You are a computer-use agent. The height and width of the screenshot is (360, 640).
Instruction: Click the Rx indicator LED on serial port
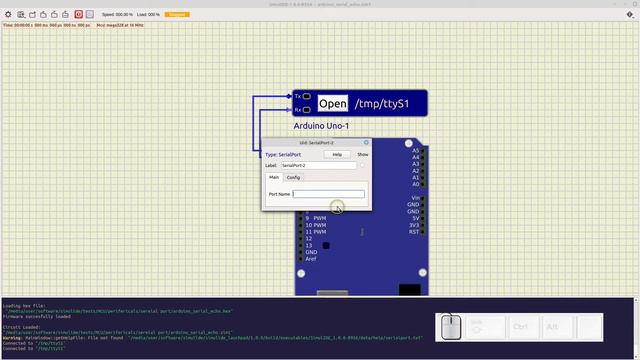pyautogui.click(x=307, y=110)
